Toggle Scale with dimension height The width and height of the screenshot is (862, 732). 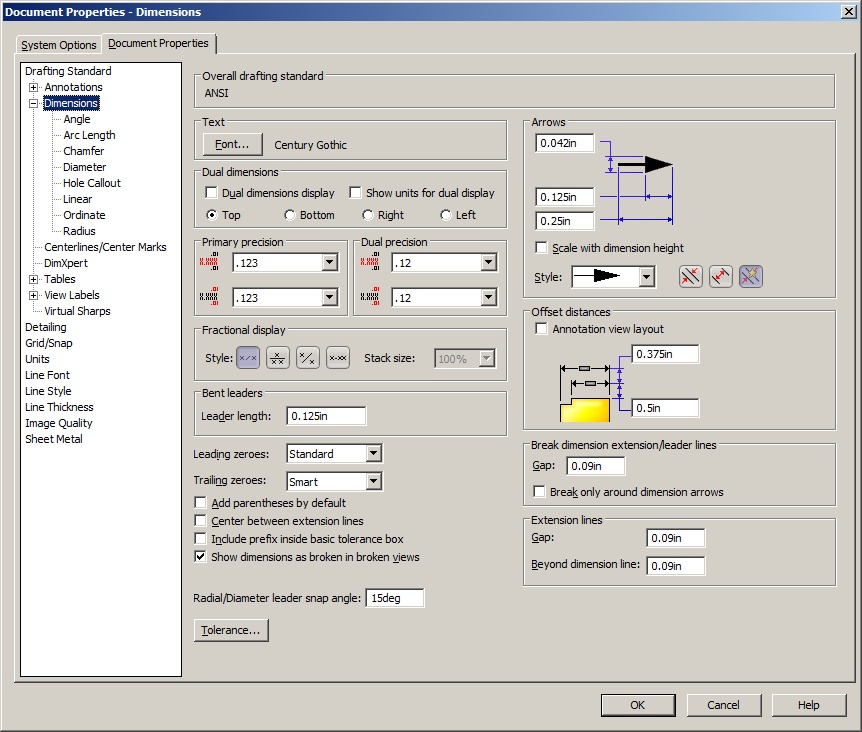tap(541, 248)
